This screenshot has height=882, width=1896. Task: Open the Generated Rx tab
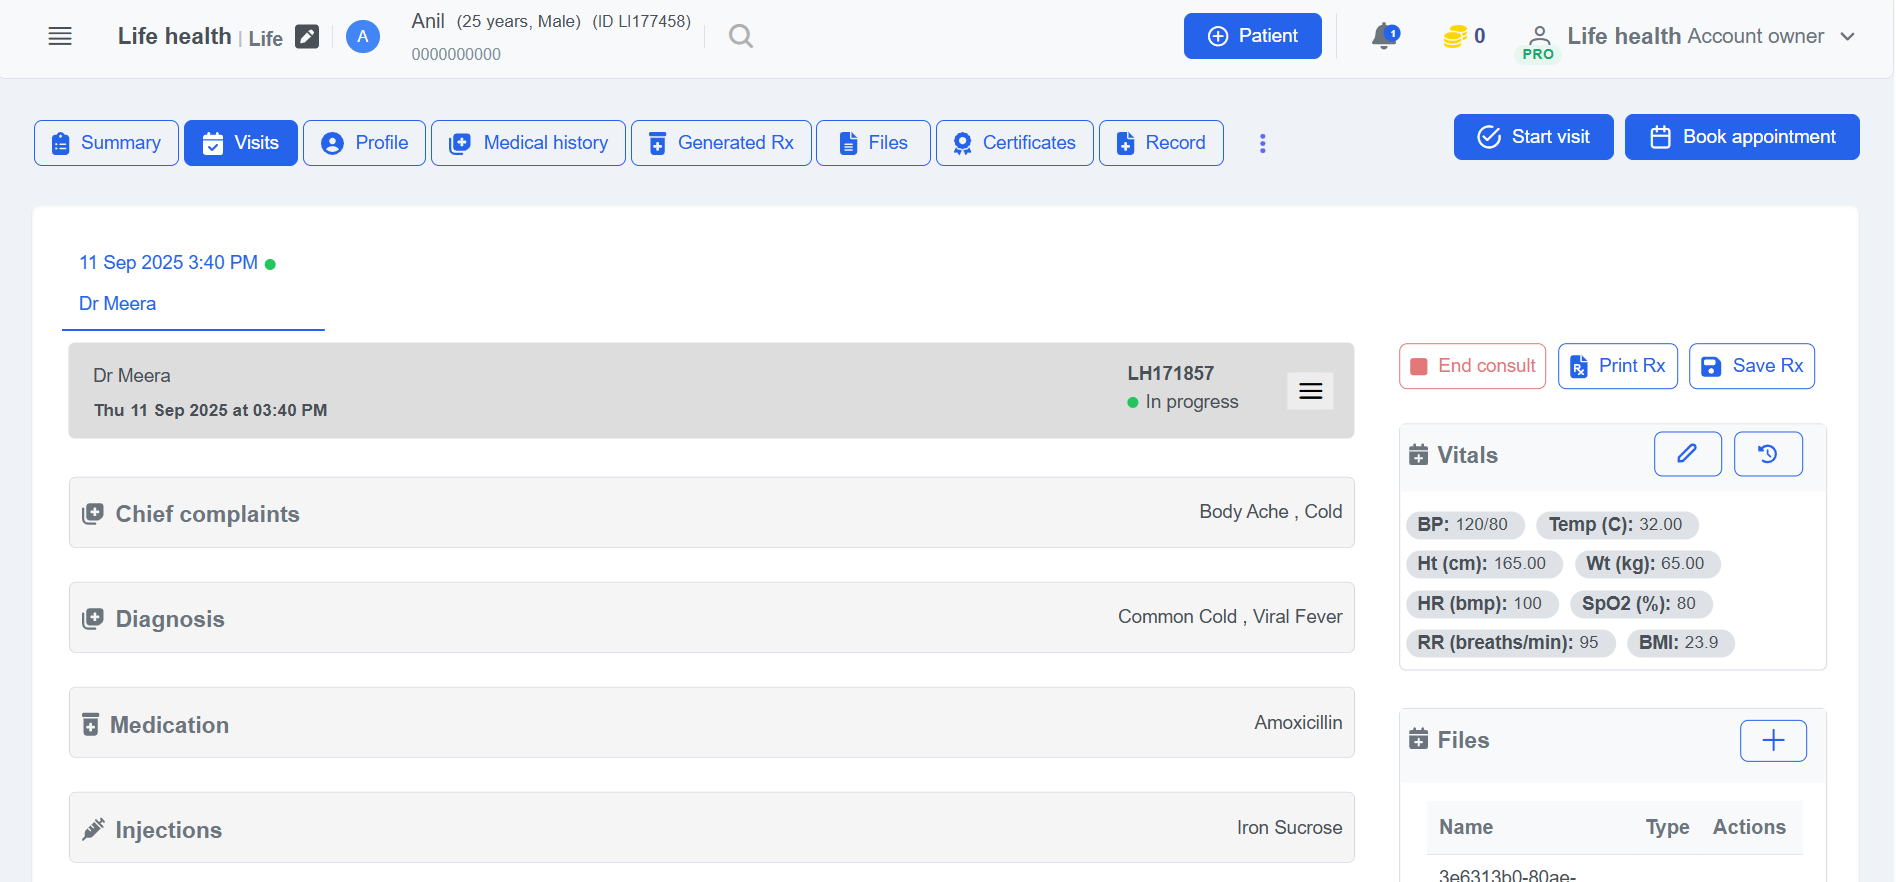pos(721,143)
